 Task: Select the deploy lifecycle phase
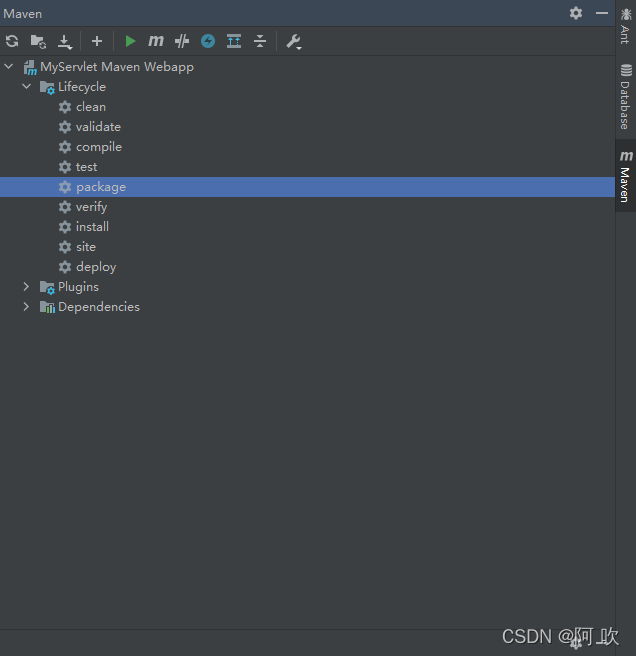(x=96, y=267)
